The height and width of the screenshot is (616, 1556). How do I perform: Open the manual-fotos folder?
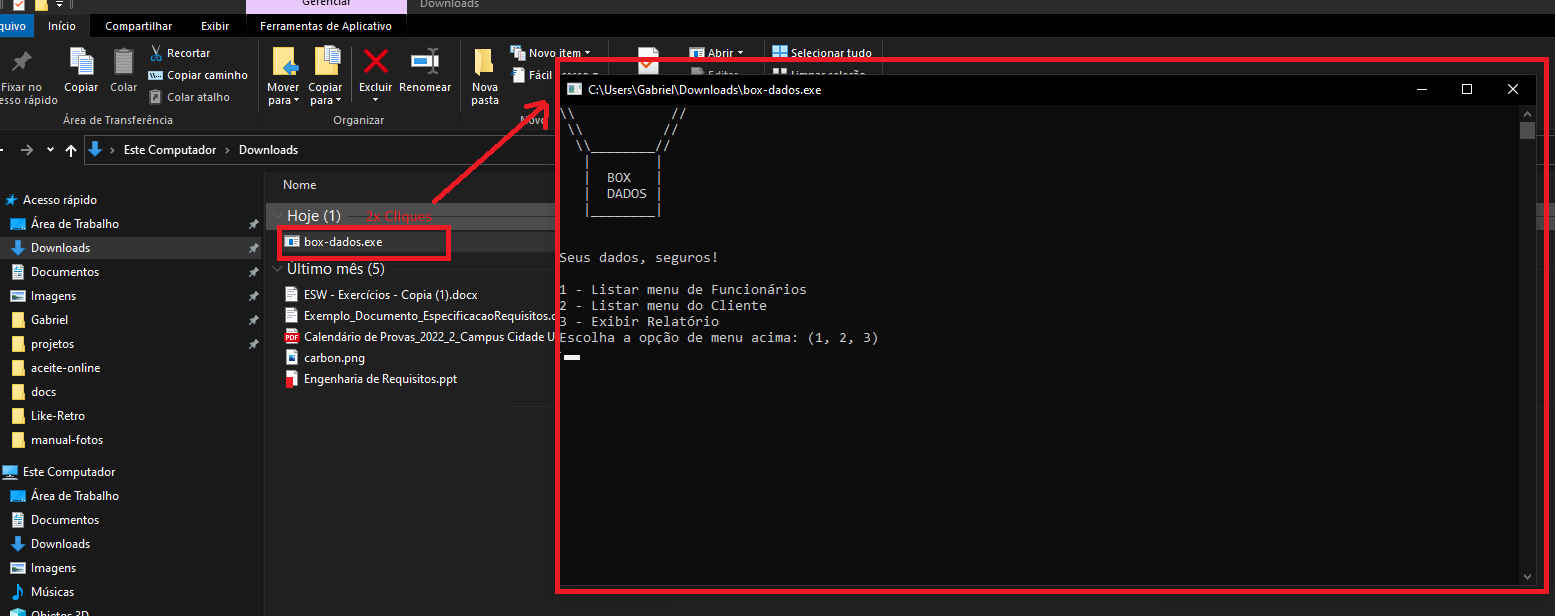(57, 440)
